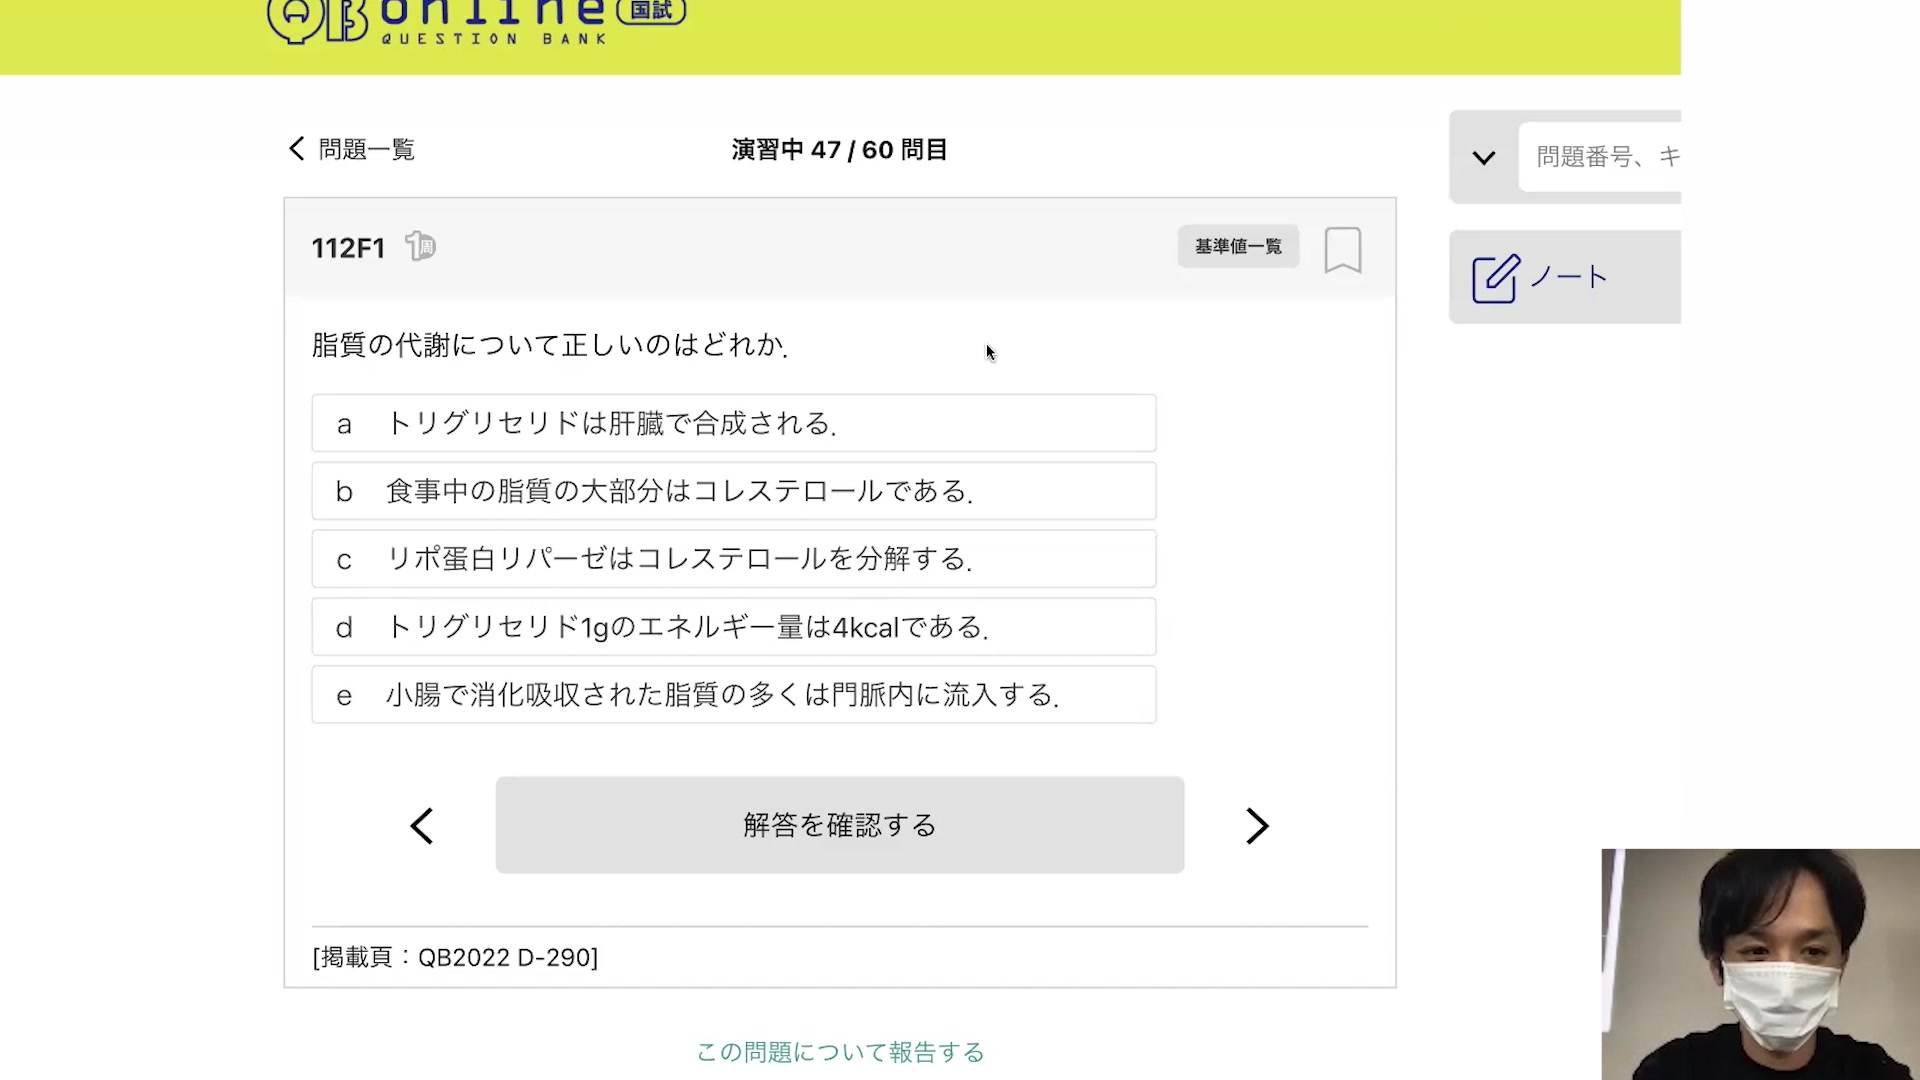The height and width of the screenshot is (1080, 1920).
Task: Click the presenter webcam thumbnail
Action: 1760,964
